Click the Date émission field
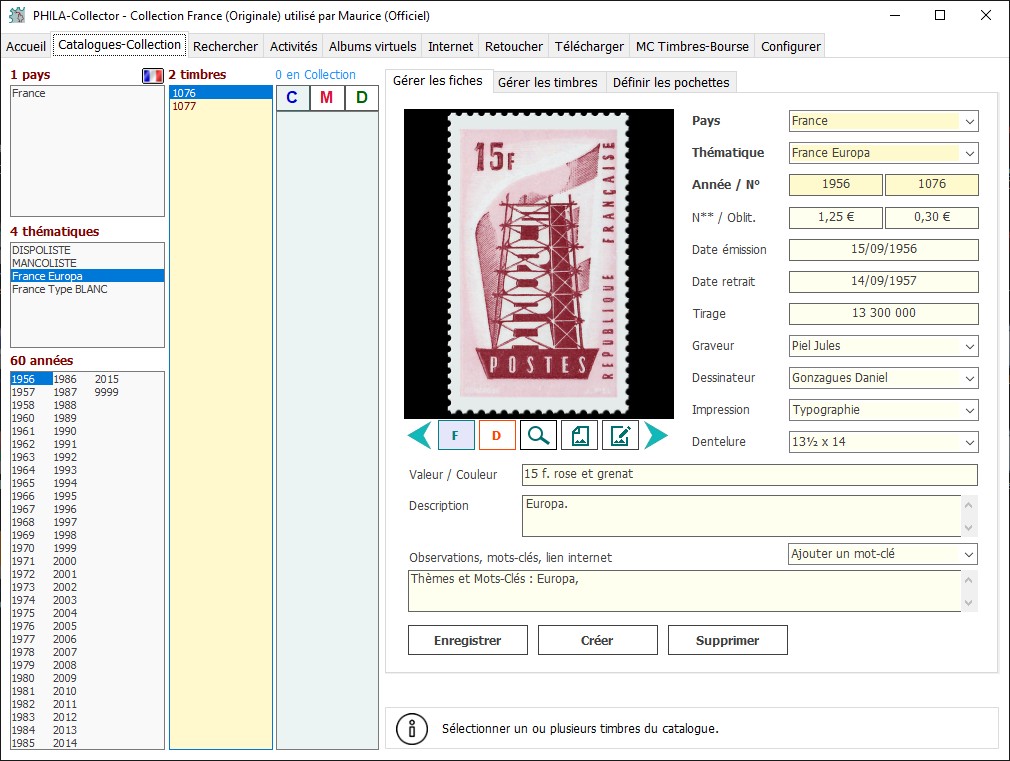The image size is (1010, 761). pos(884,249)
